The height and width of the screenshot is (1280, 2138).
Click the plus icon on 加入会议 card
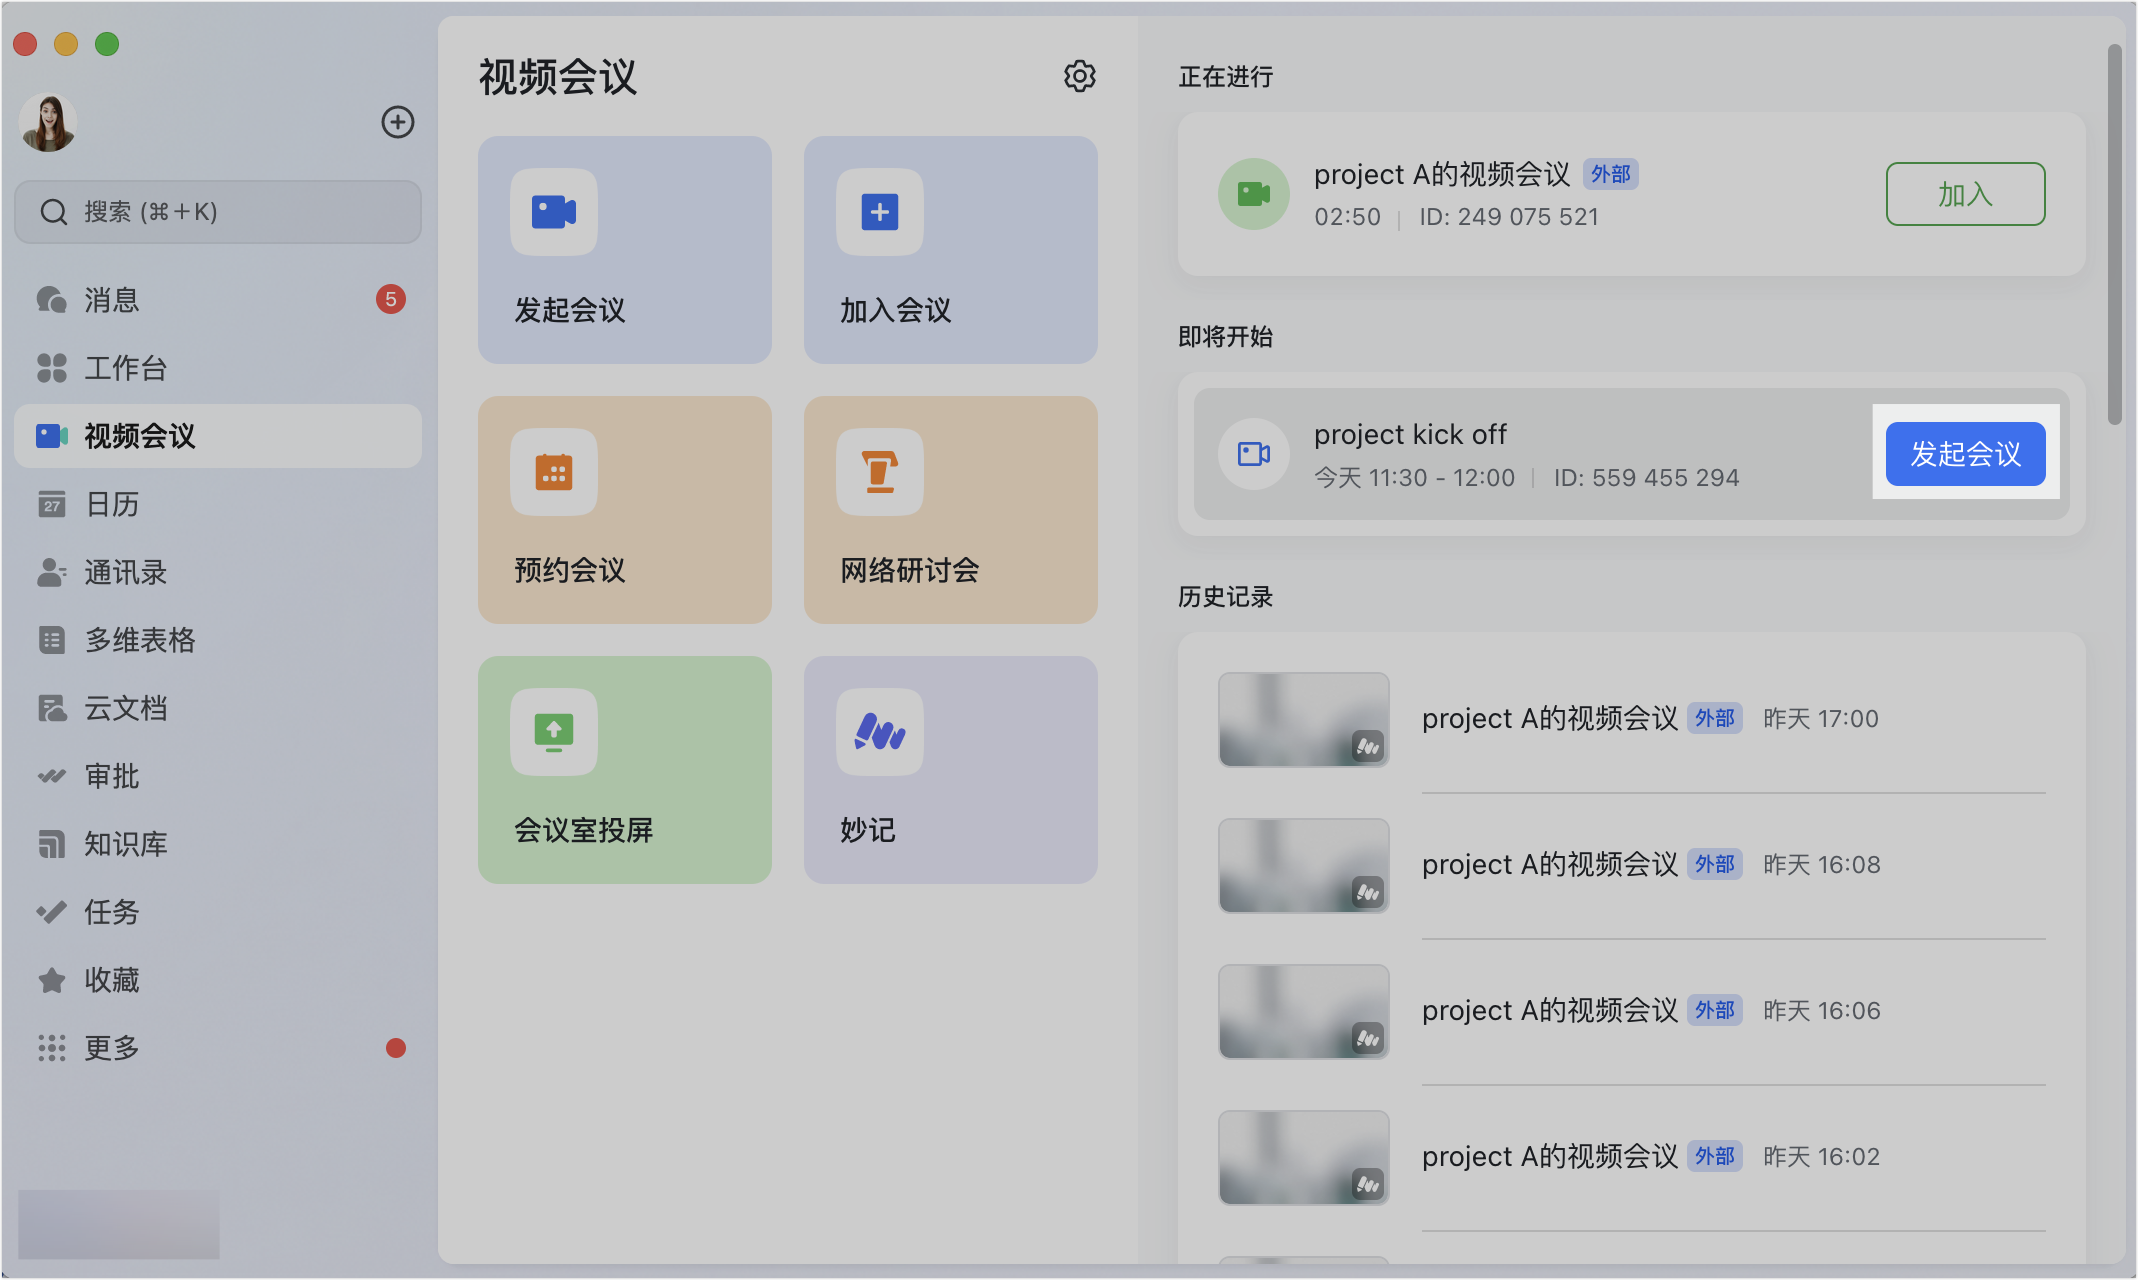point(880,212)
